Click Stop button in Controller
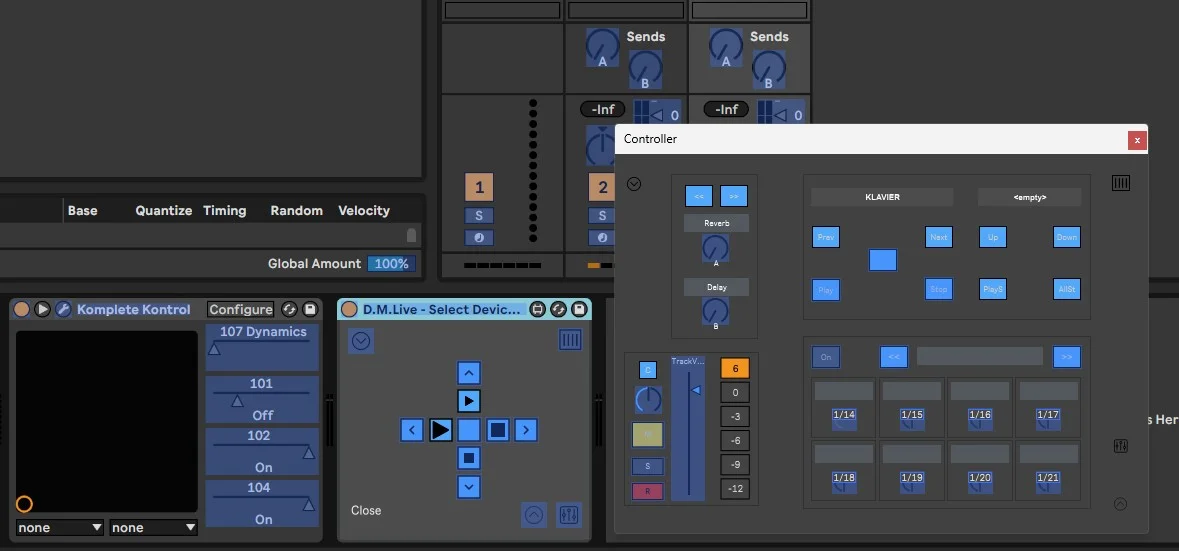This screenshot has height=551, width=1179. [938, 289]
